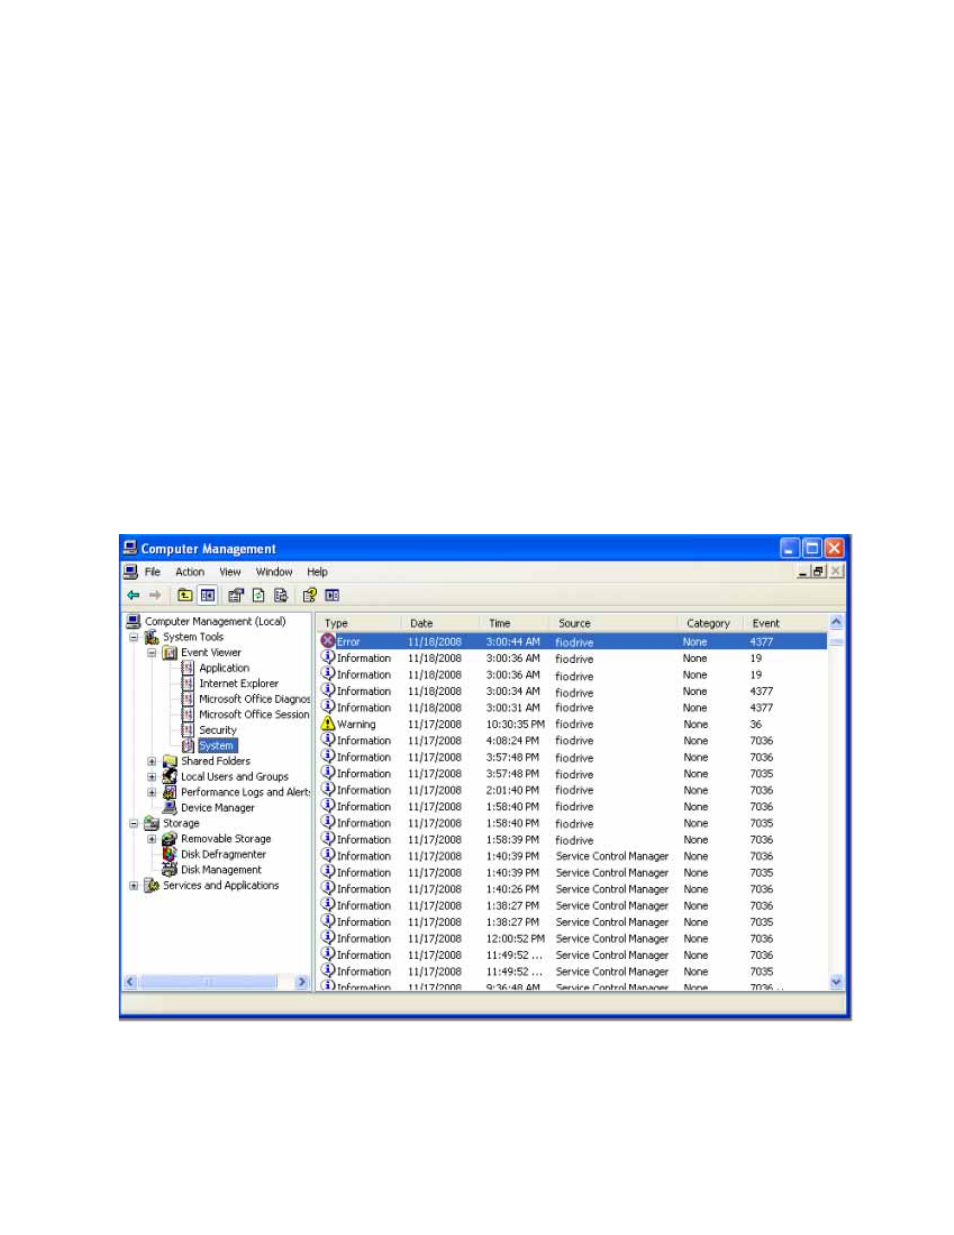The height and width of the screenshot is (1235, 954).
Task: Collapse the System Tools node
Action: pos(133,637)
